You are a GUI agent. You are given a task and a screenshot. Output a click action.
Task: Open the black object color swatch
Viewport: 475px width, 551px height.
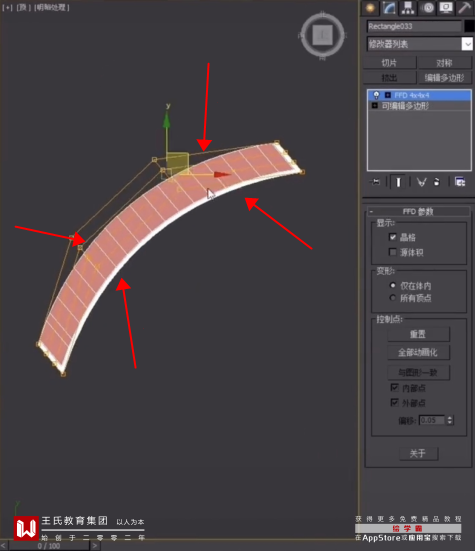[x=469, y=26]
